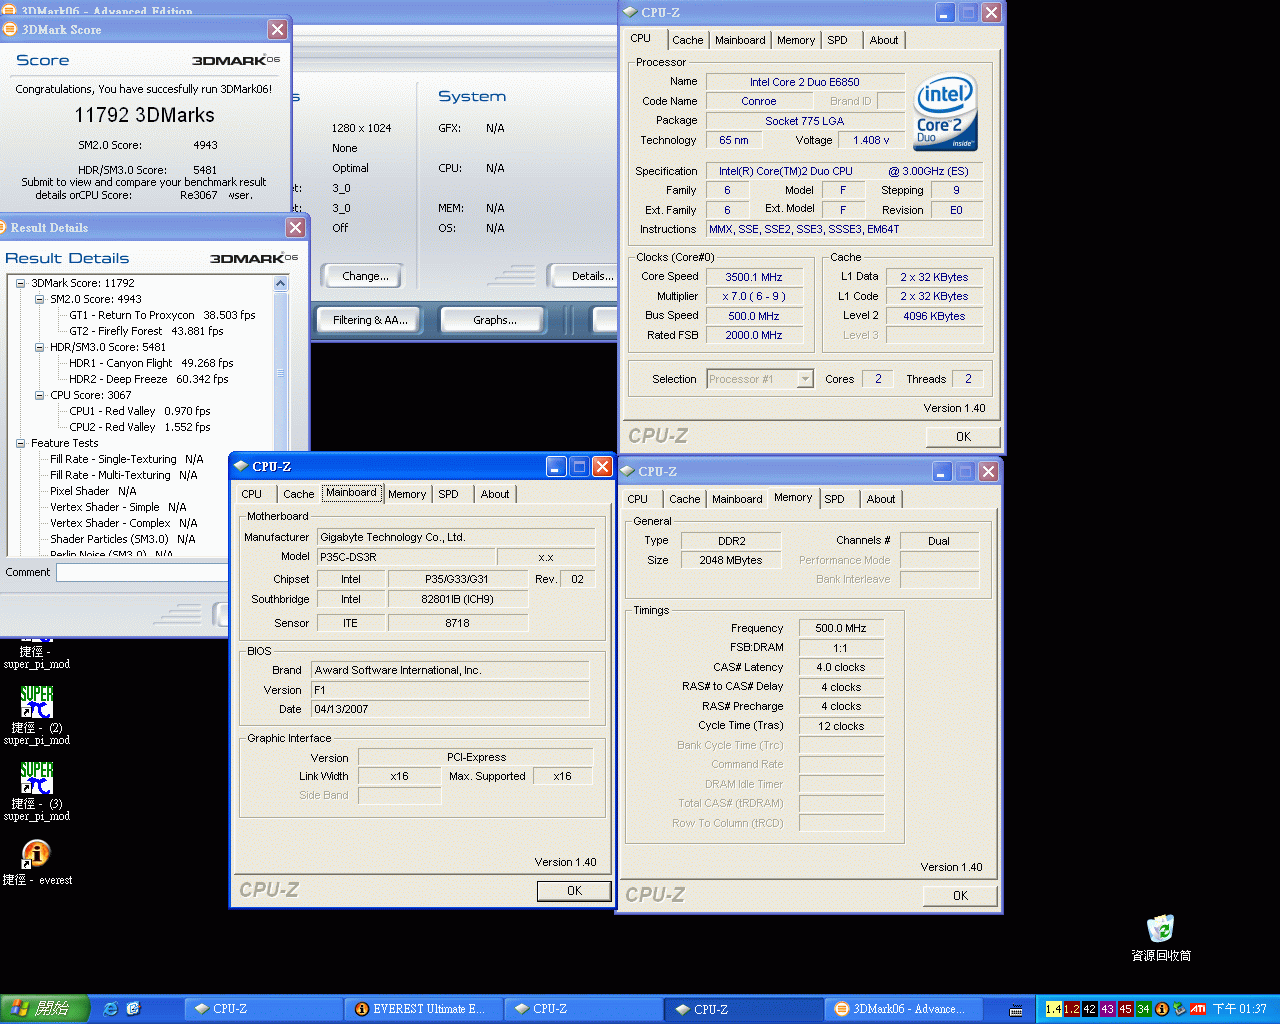Click OK in the Memory CPU-Z window
The width and height of the screenshot is (1280, 1024).
click(x=960, y=895)
